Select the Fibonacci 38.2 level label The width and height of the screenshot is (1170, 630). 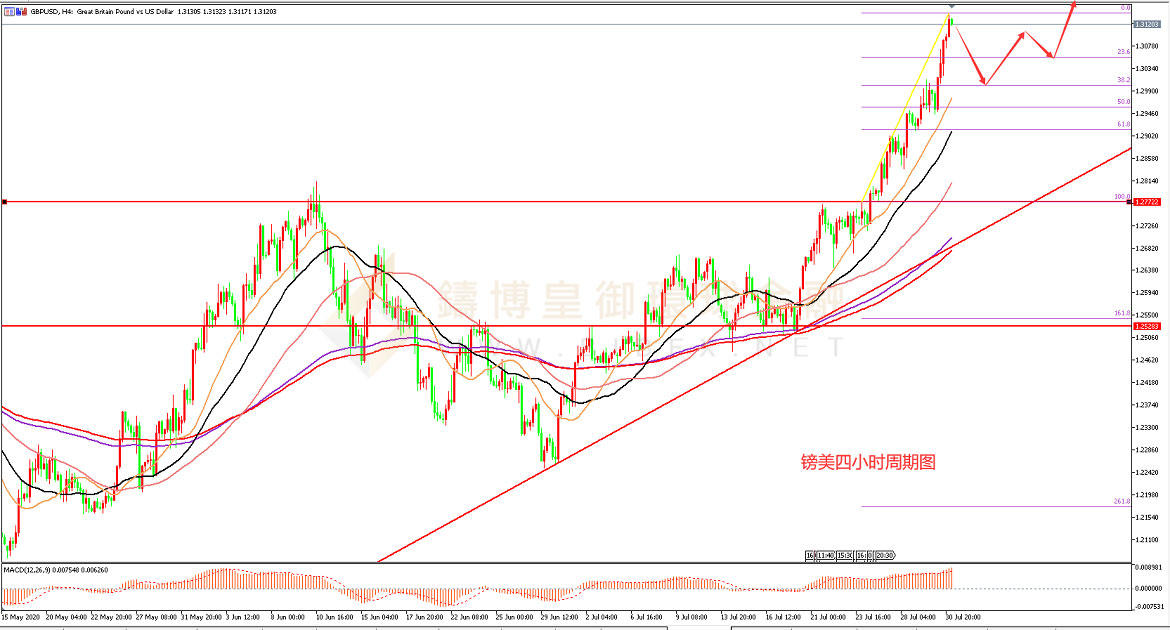coord(1123,80)
